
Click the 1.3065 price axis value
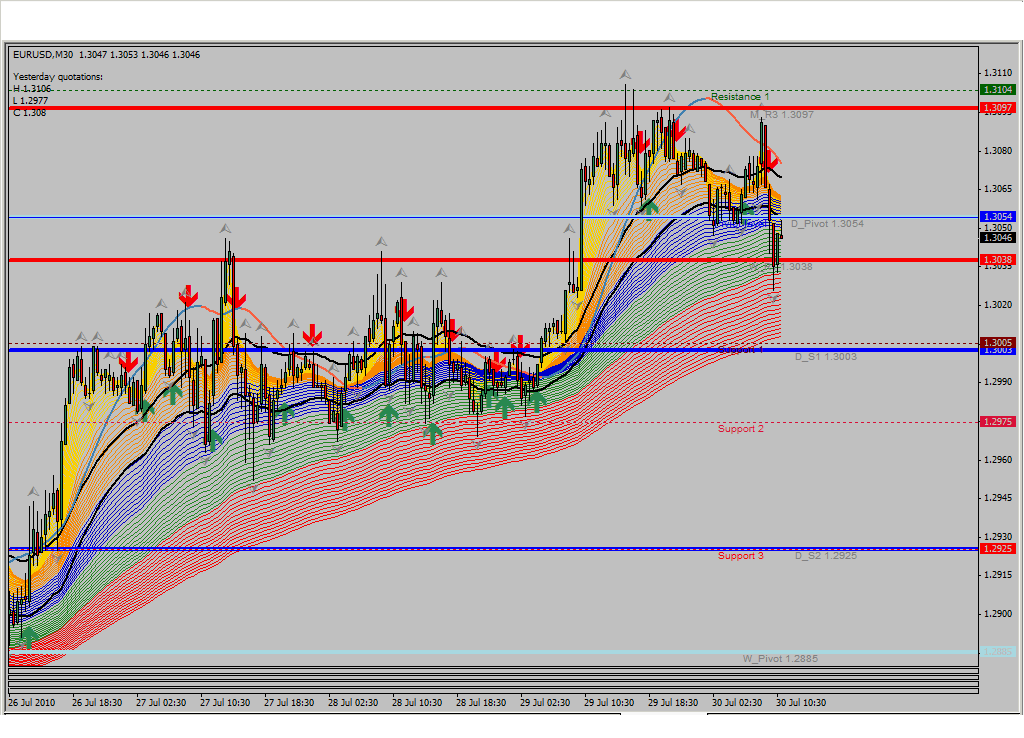(998, 189)
